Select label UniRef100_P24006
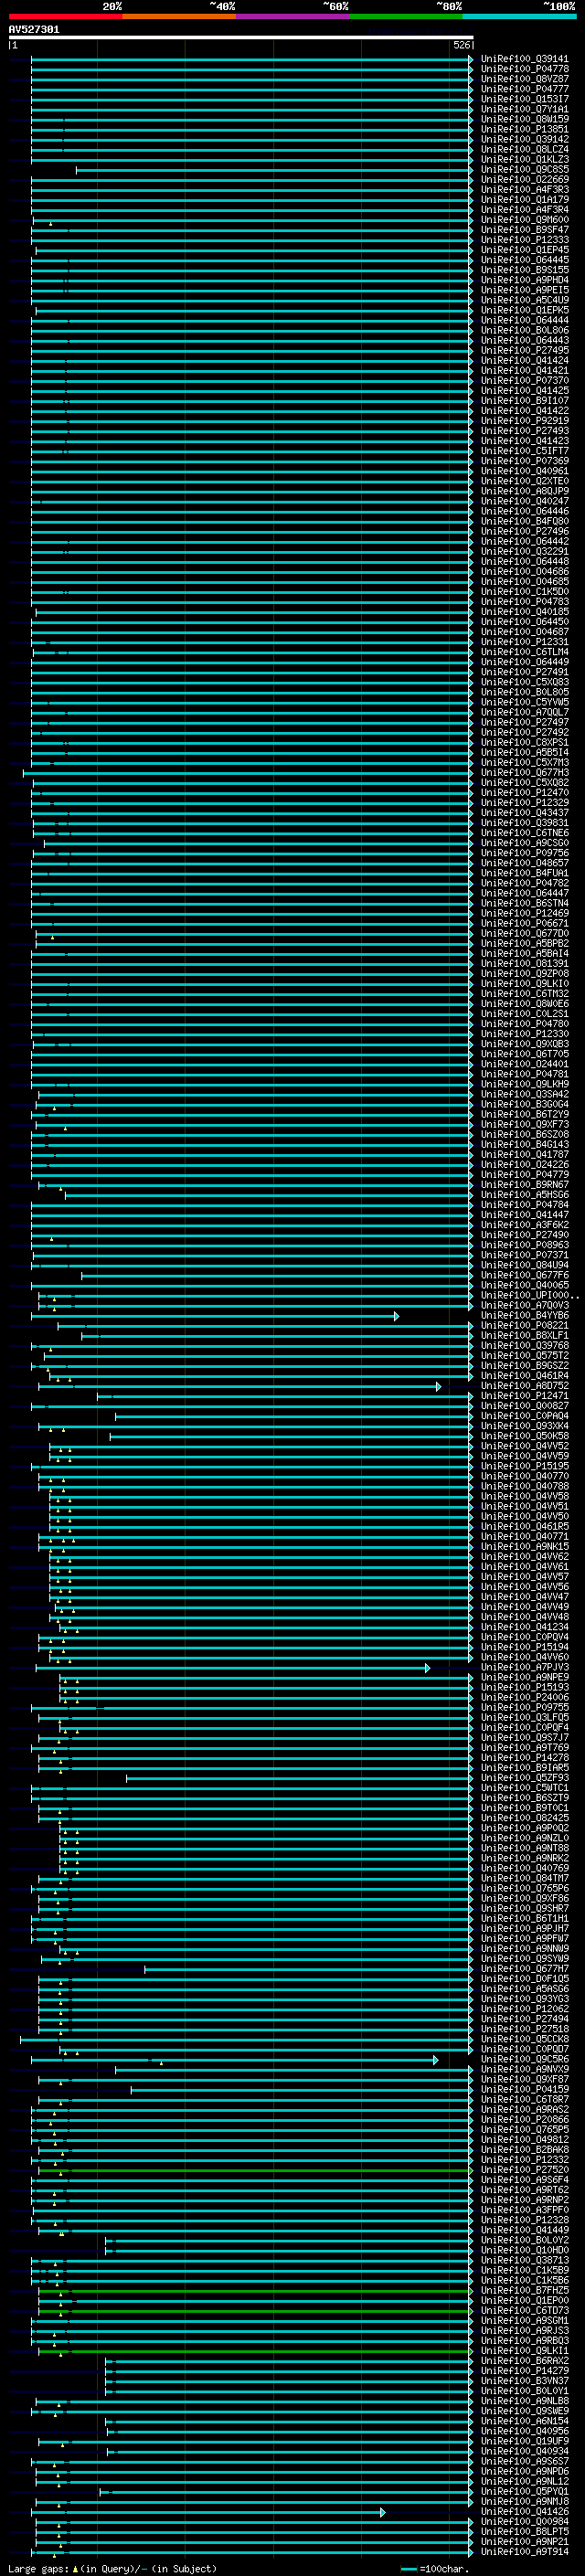The image size is (585, 2576). click(x=525, y=1697)
